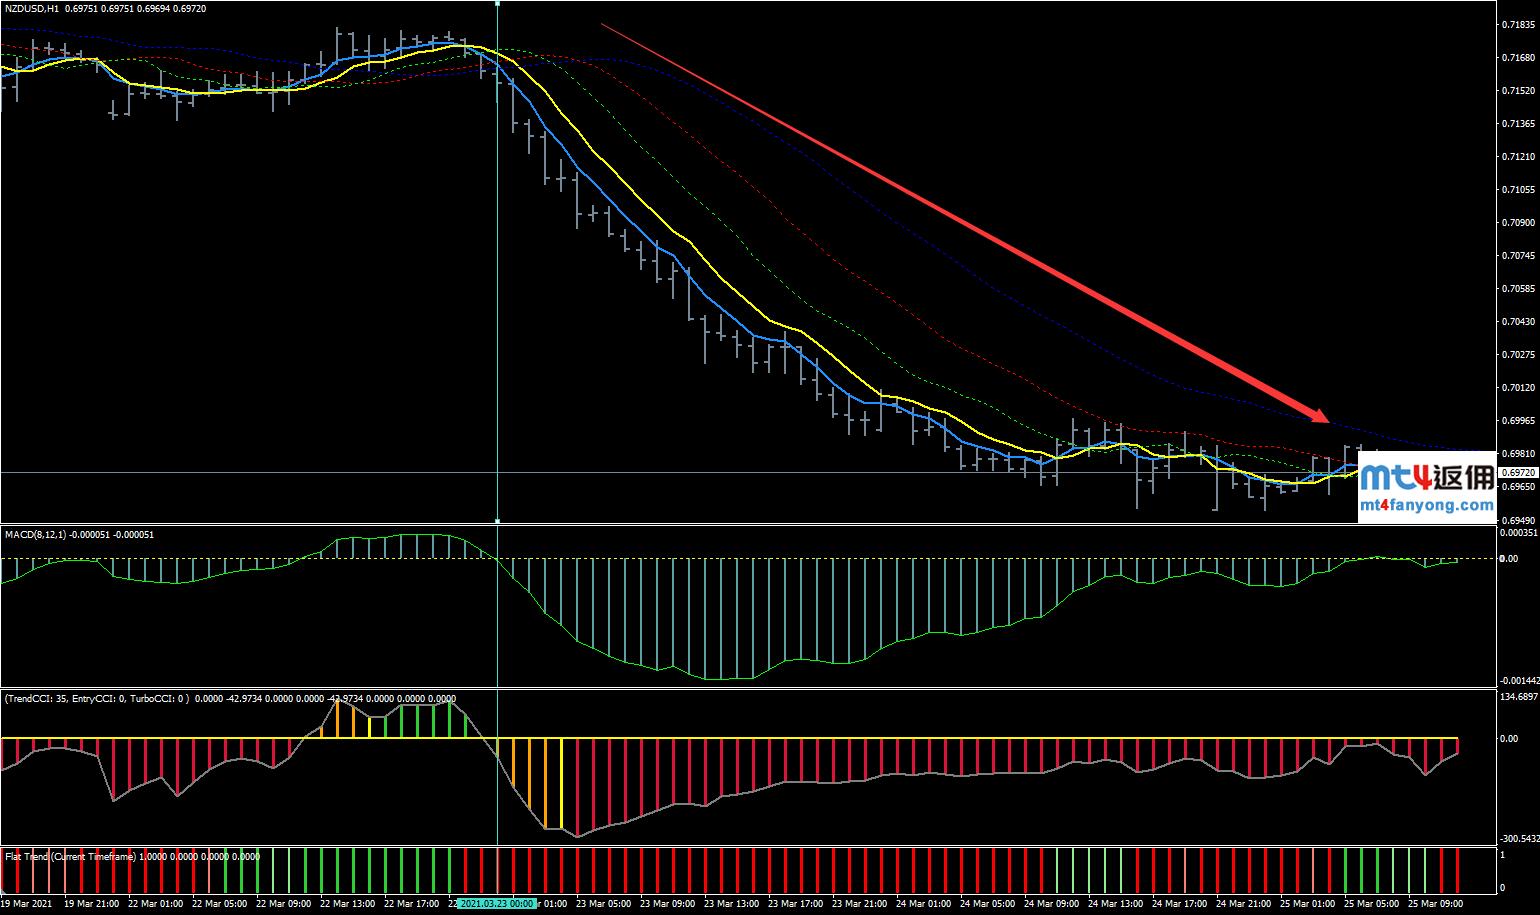Click the highlighted 2021.03.23 00:00 time marker

point(497,903)
